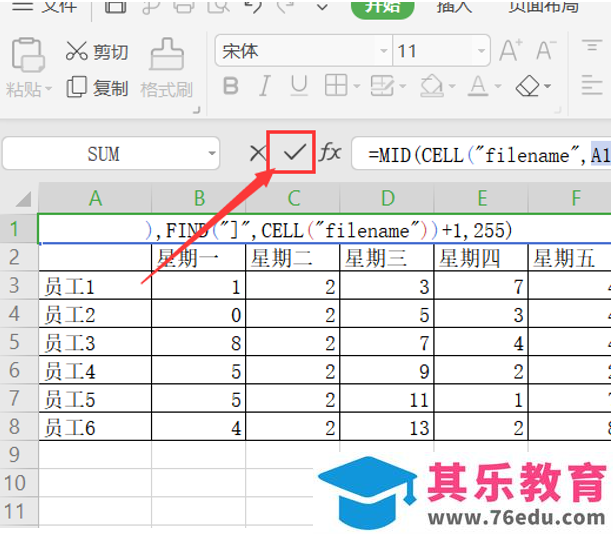
Task: Select row 1 header
Action: tap(19, 229)
